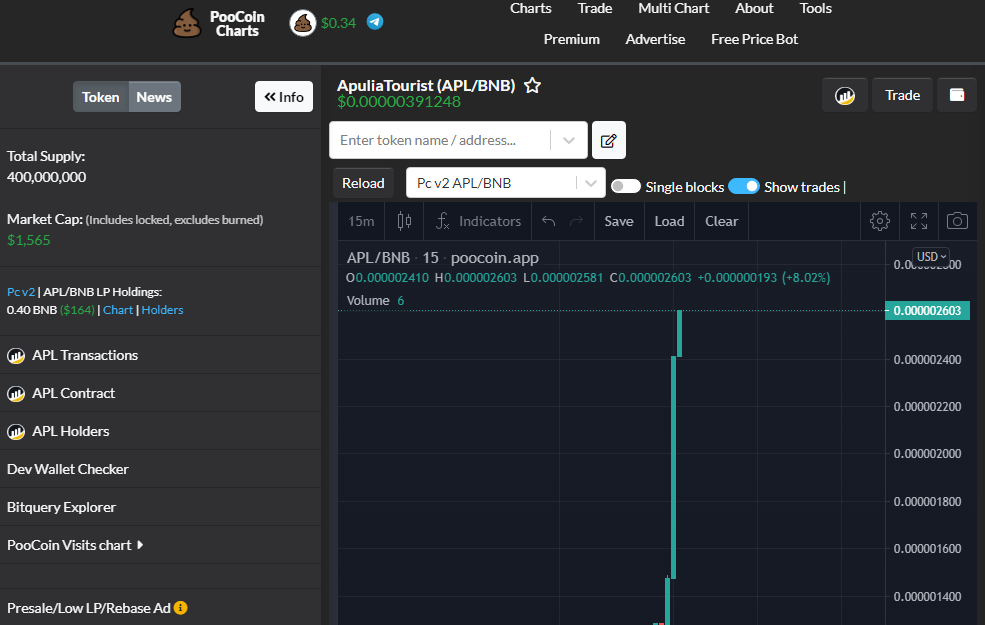The image size is (985, 625).
Task: Open APL Holders link
Action: [71, 432]
